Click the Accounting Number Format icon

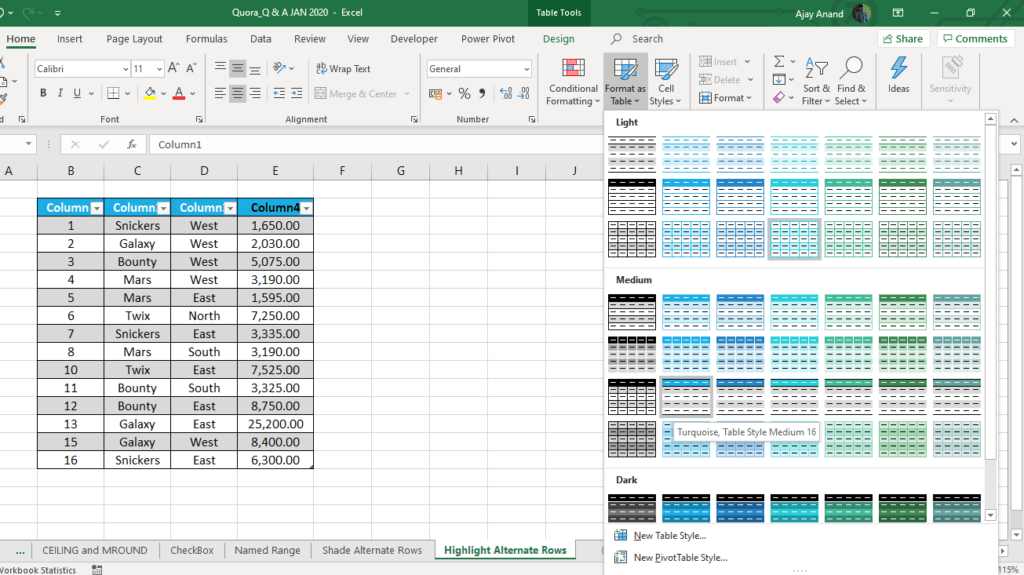436,93
